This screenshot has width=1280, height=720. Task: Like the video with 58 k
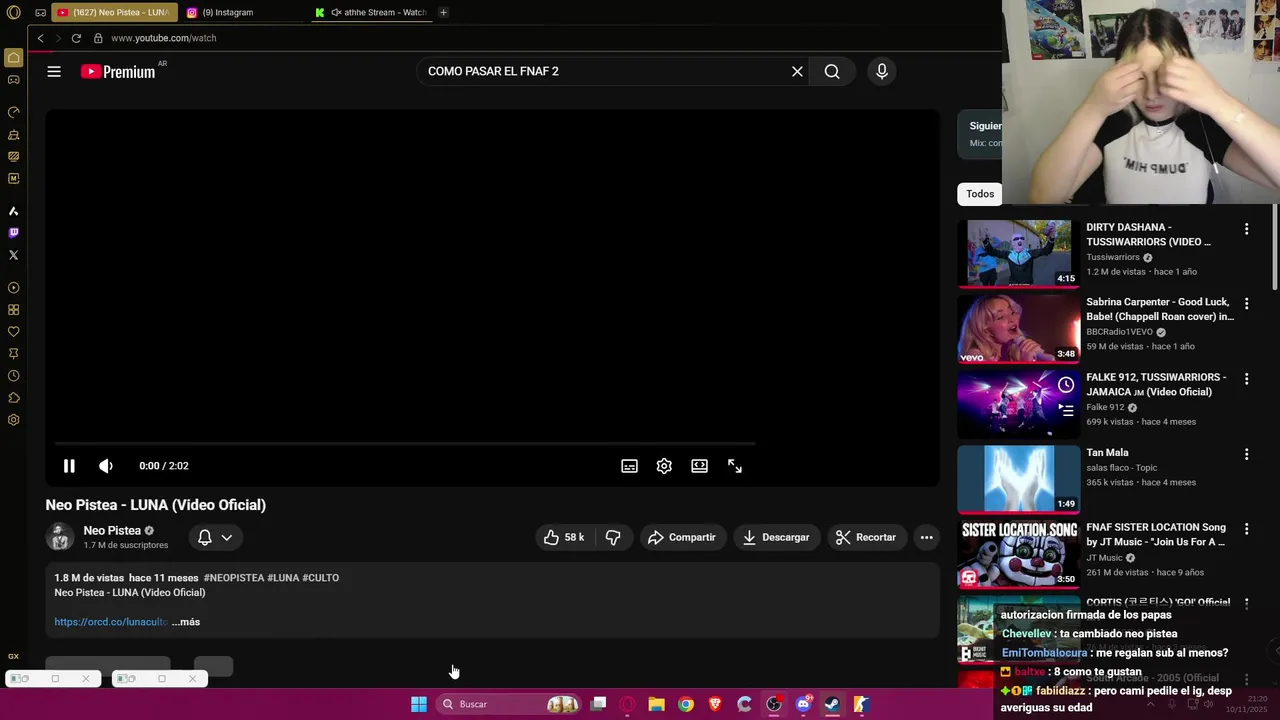[563, 537]
